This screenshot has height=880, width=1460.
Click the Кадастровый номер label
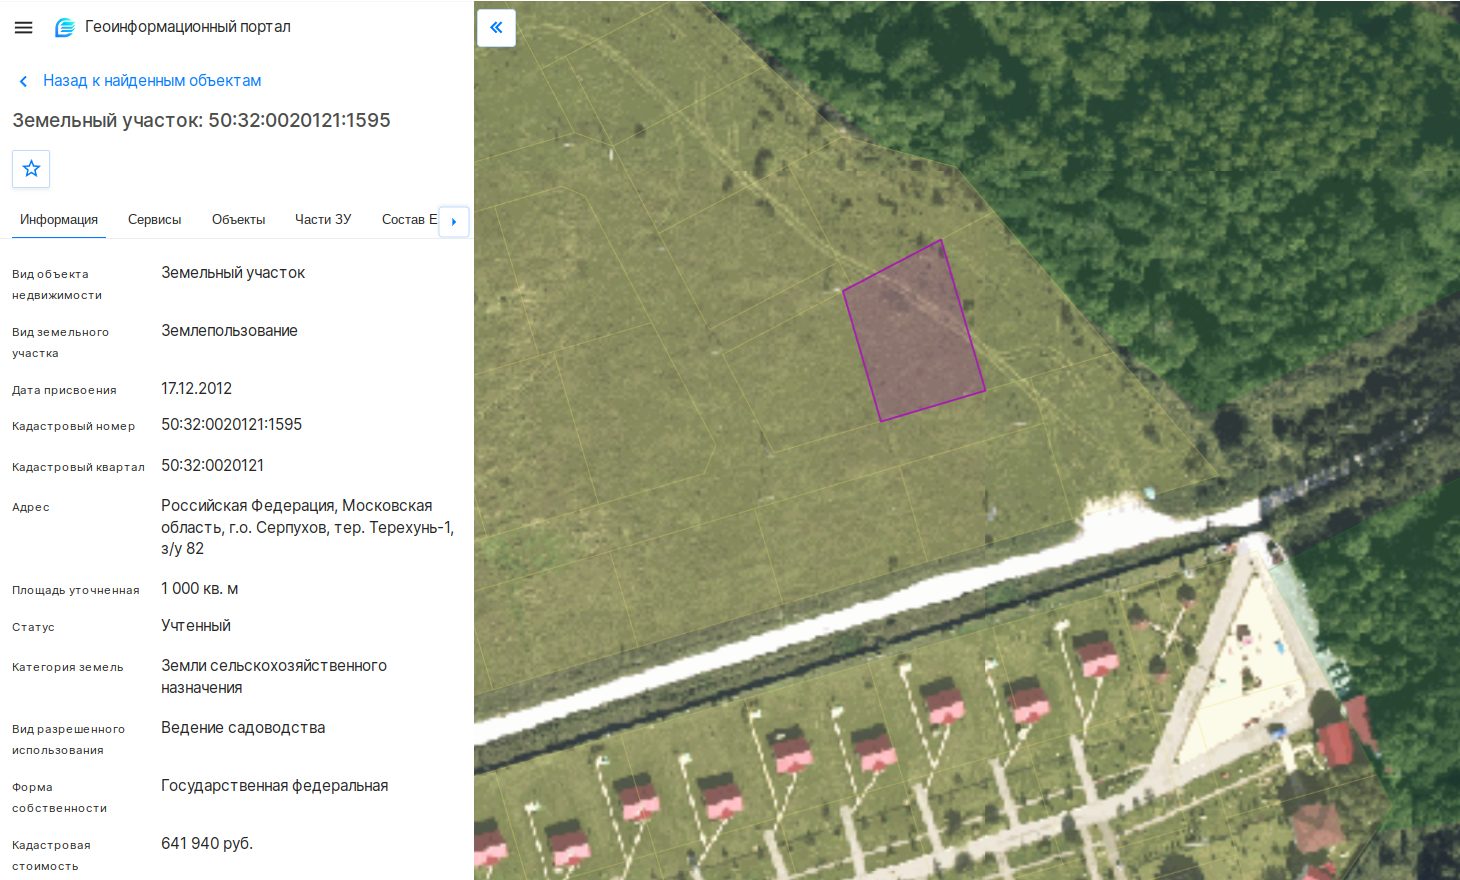73,427
